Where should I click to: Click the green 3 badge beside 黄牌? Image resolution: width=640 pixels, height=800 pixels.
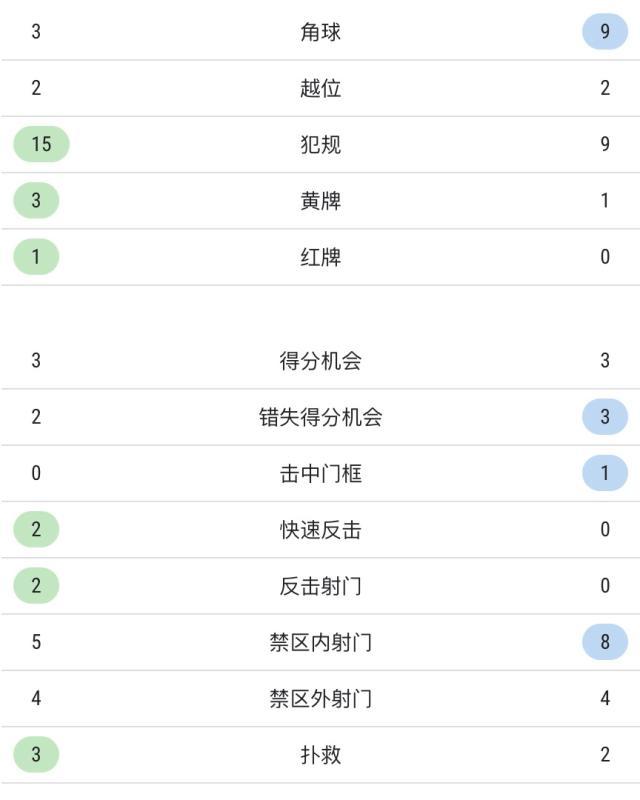(x=36, y=200)
